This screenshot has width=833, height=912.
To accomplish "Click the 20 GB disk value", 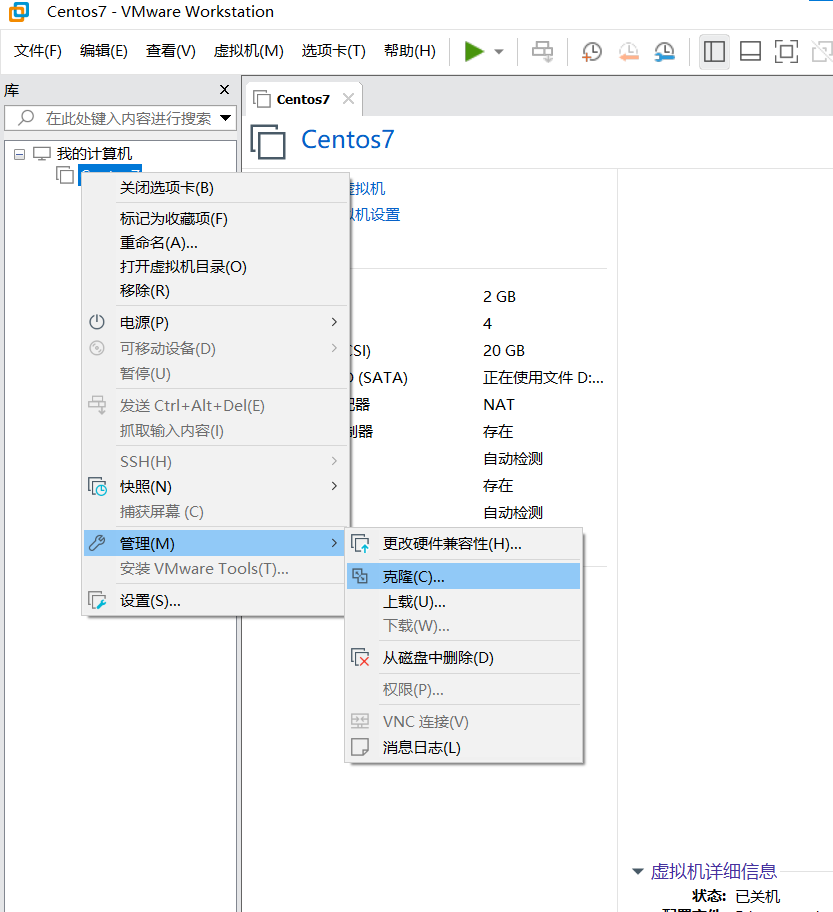I will [x=504, y=351].
